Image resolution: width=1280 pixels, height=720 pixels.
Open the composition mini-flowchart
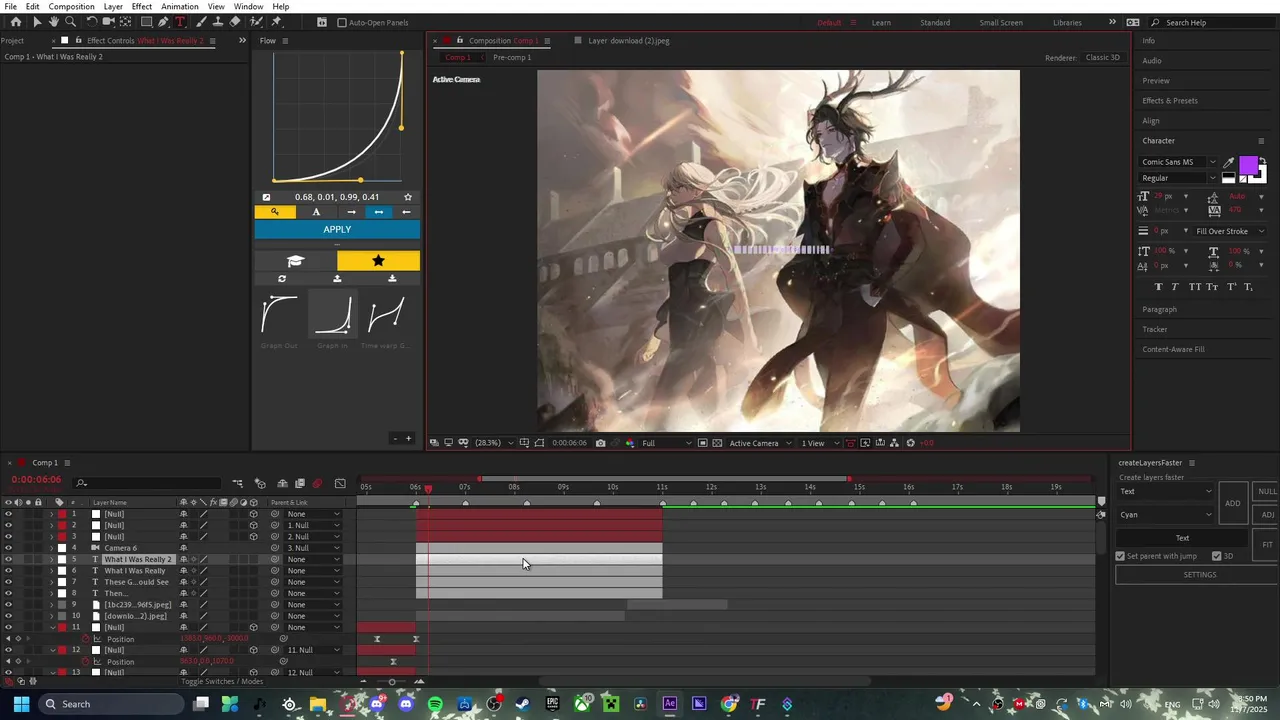point(238,484)
